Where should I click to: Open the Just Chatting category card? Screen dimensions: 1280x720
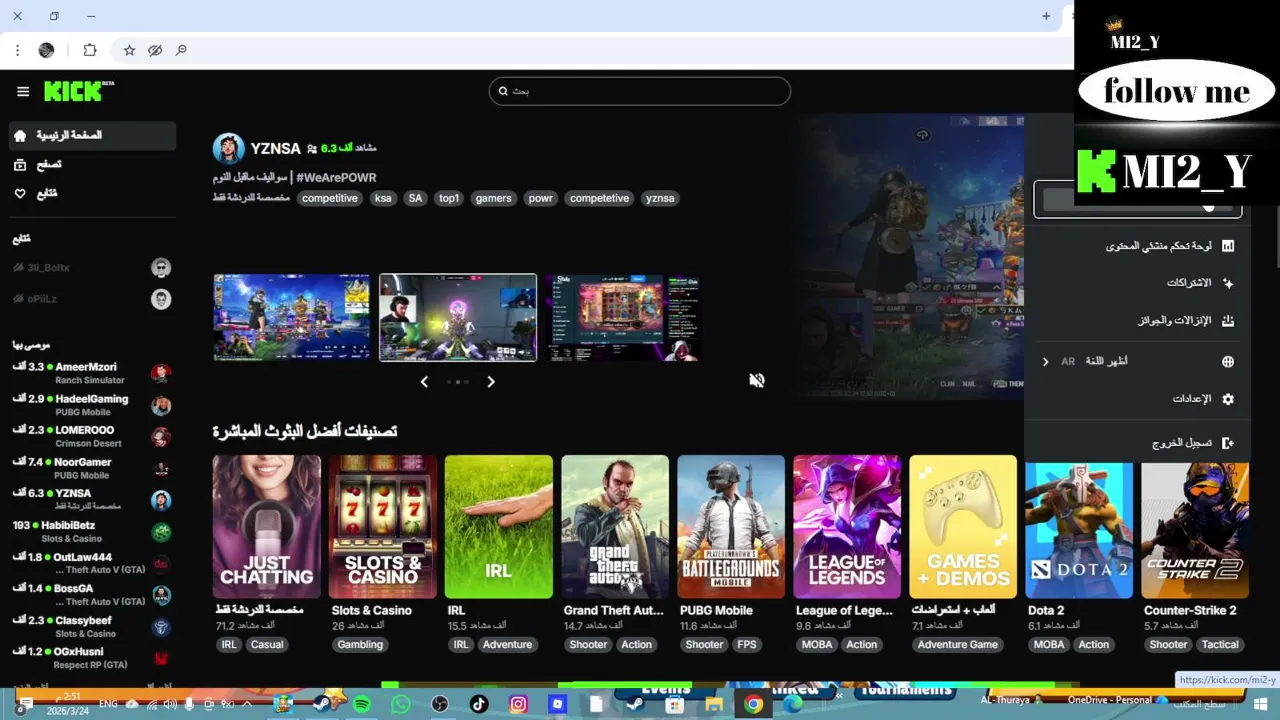pos(266,527)
